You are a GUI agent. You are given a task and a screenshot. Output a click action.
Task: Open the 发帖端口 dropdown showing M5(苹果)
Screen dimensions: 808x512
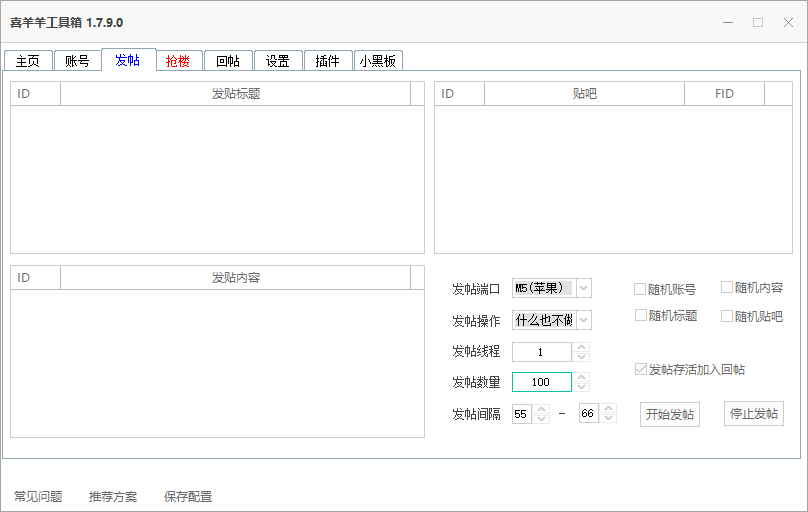click(584, 289)
